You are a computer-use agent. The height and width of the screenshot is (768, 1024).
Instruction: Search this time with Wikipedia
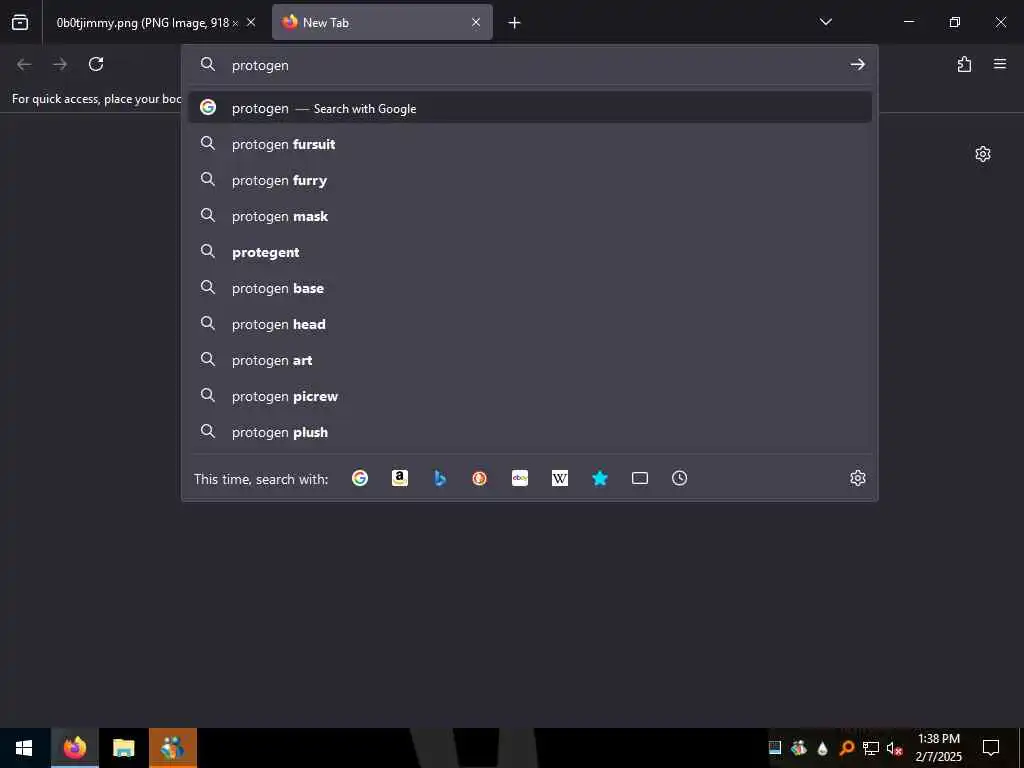560,479
